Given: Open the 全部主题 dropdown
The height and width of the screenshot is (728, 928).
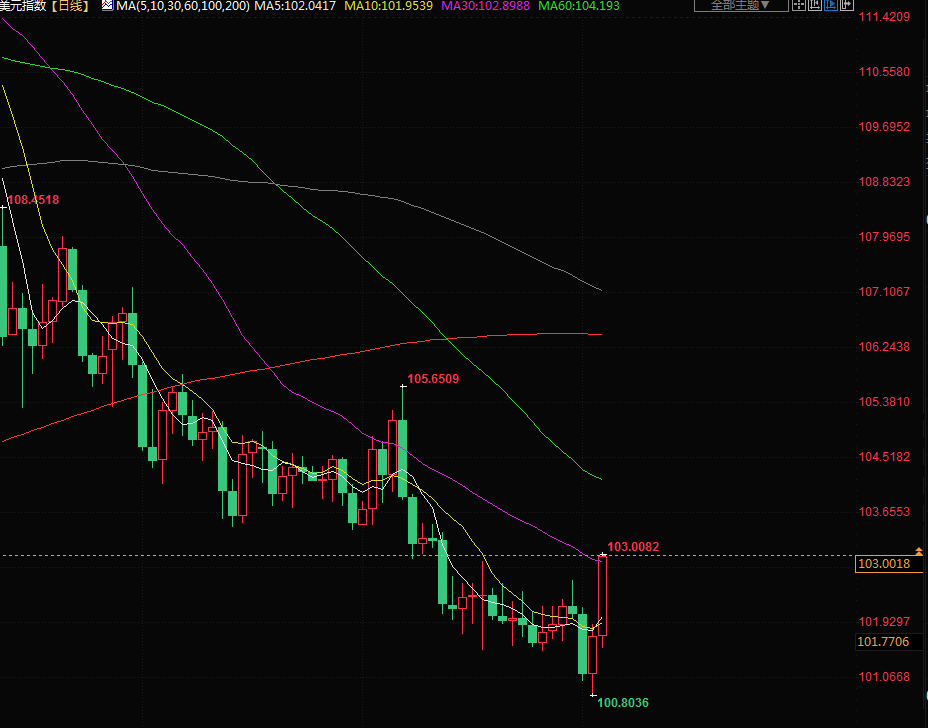Looking at the screenshot, I should tap(739, 6).
